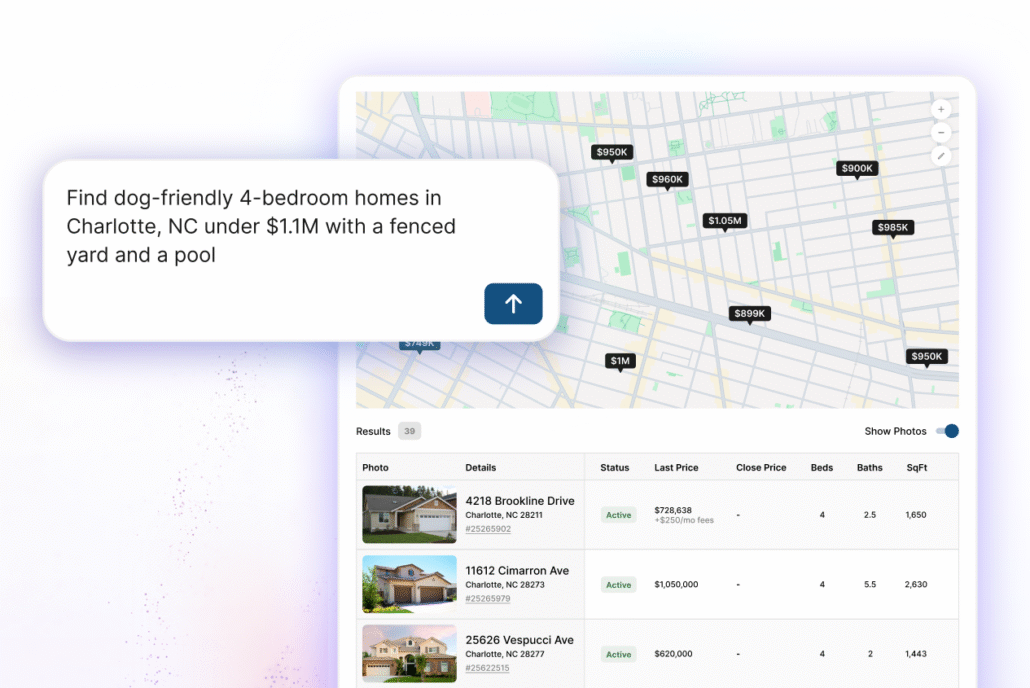Click the results count badge 39
1030x688 pixels.
[x=409, y=432]
